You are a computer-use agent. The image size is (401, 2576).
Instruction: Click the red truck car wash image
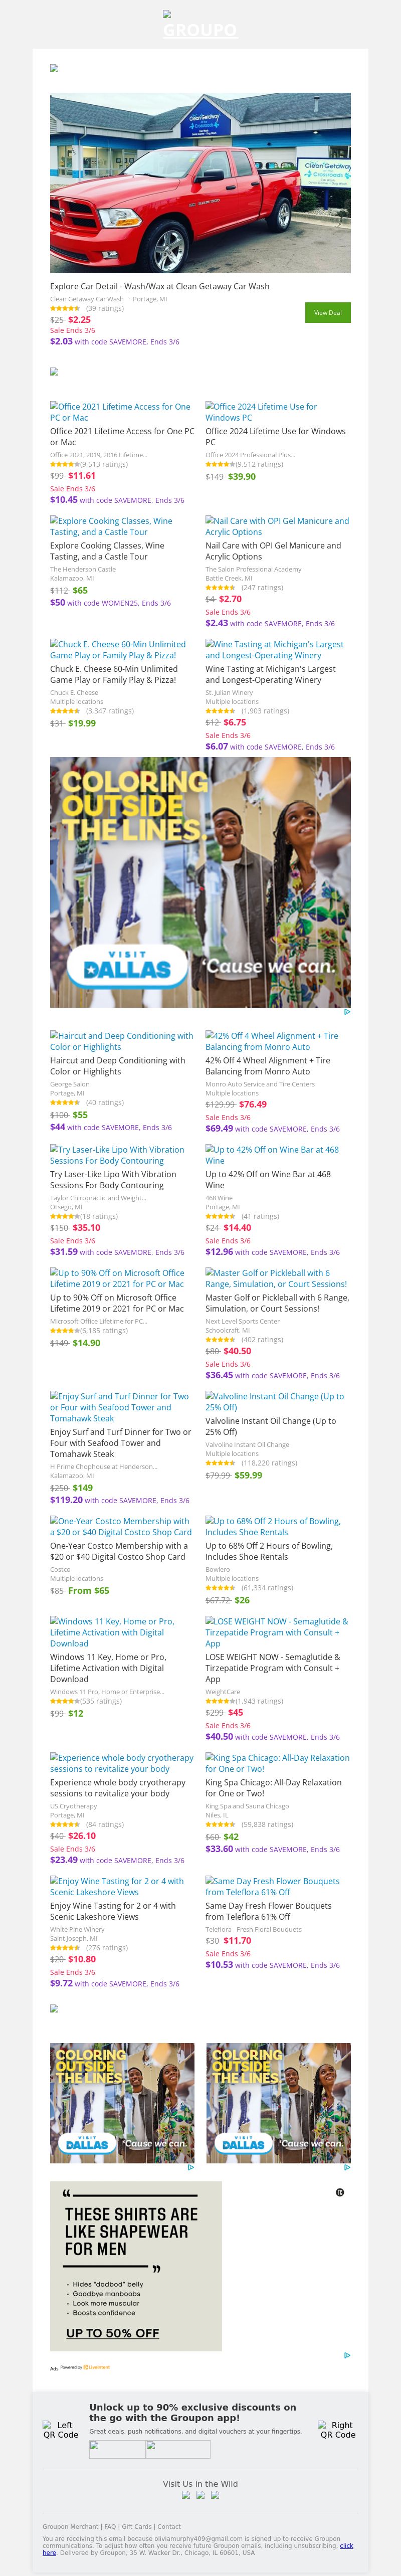click(200, 183)
